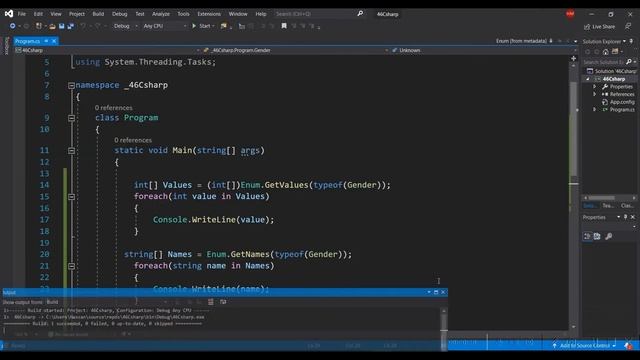Open the Debug menu

click(120, 14)
